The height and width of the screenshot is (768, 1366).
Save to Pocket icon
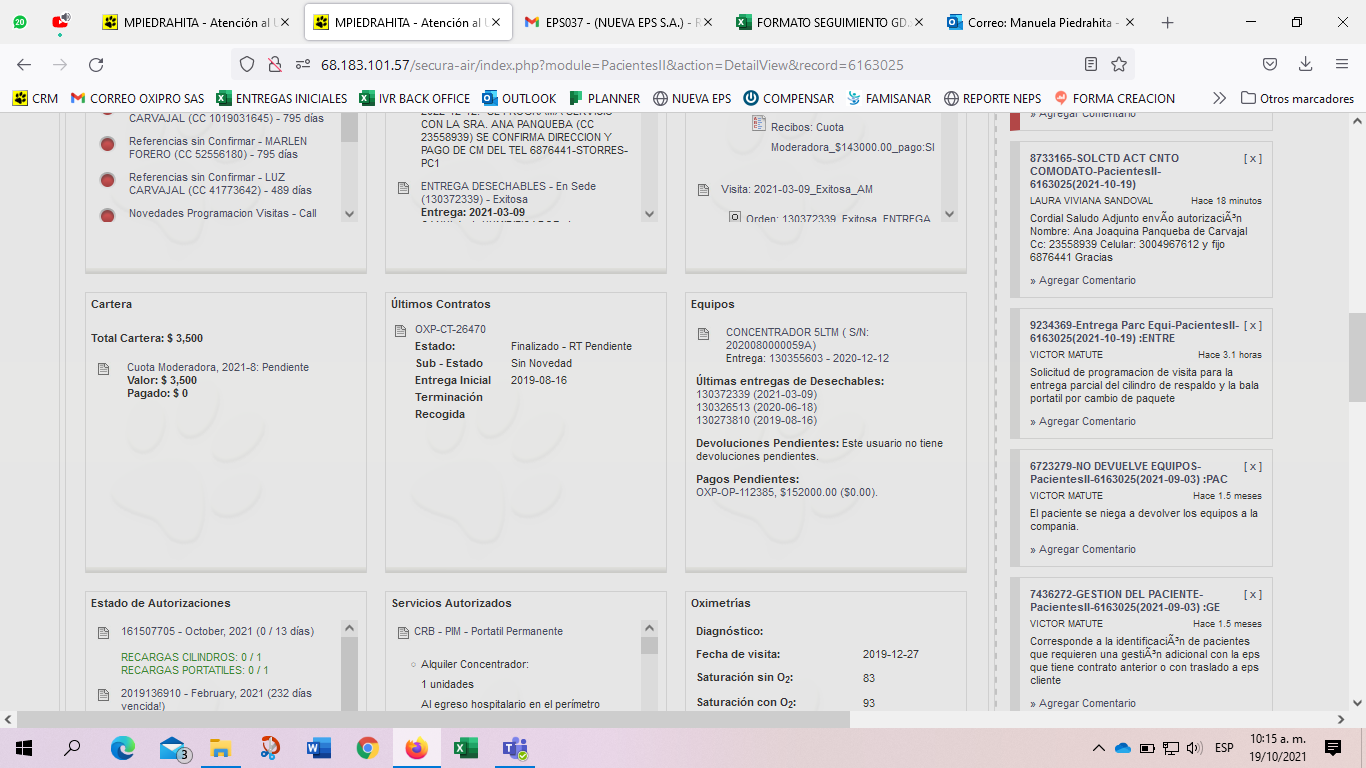pos(1269,64)
